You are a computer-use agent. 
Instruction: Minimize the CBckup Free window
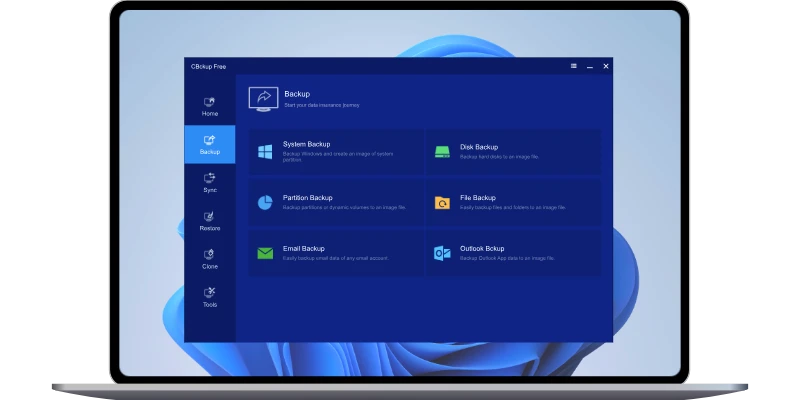tap(590, 66)
